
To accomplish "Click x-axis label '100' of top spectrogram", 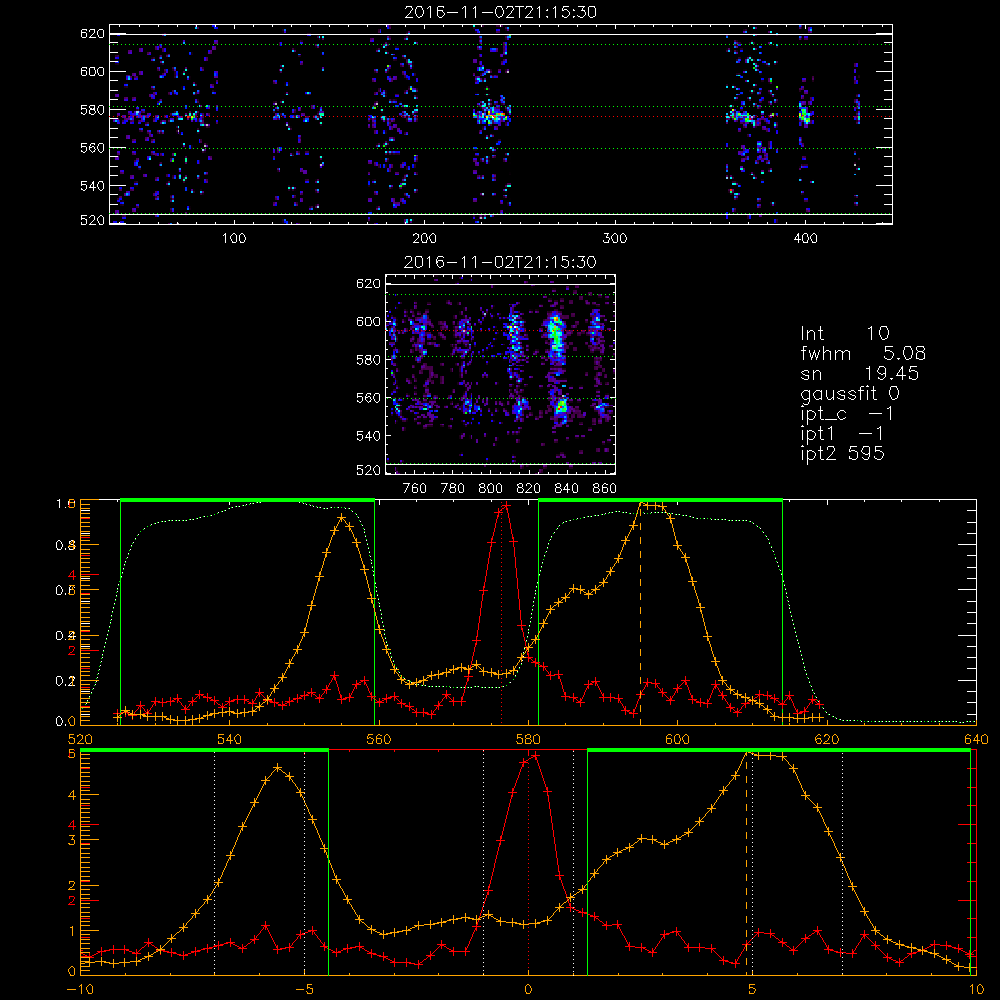I will click(x=234, y=239).
